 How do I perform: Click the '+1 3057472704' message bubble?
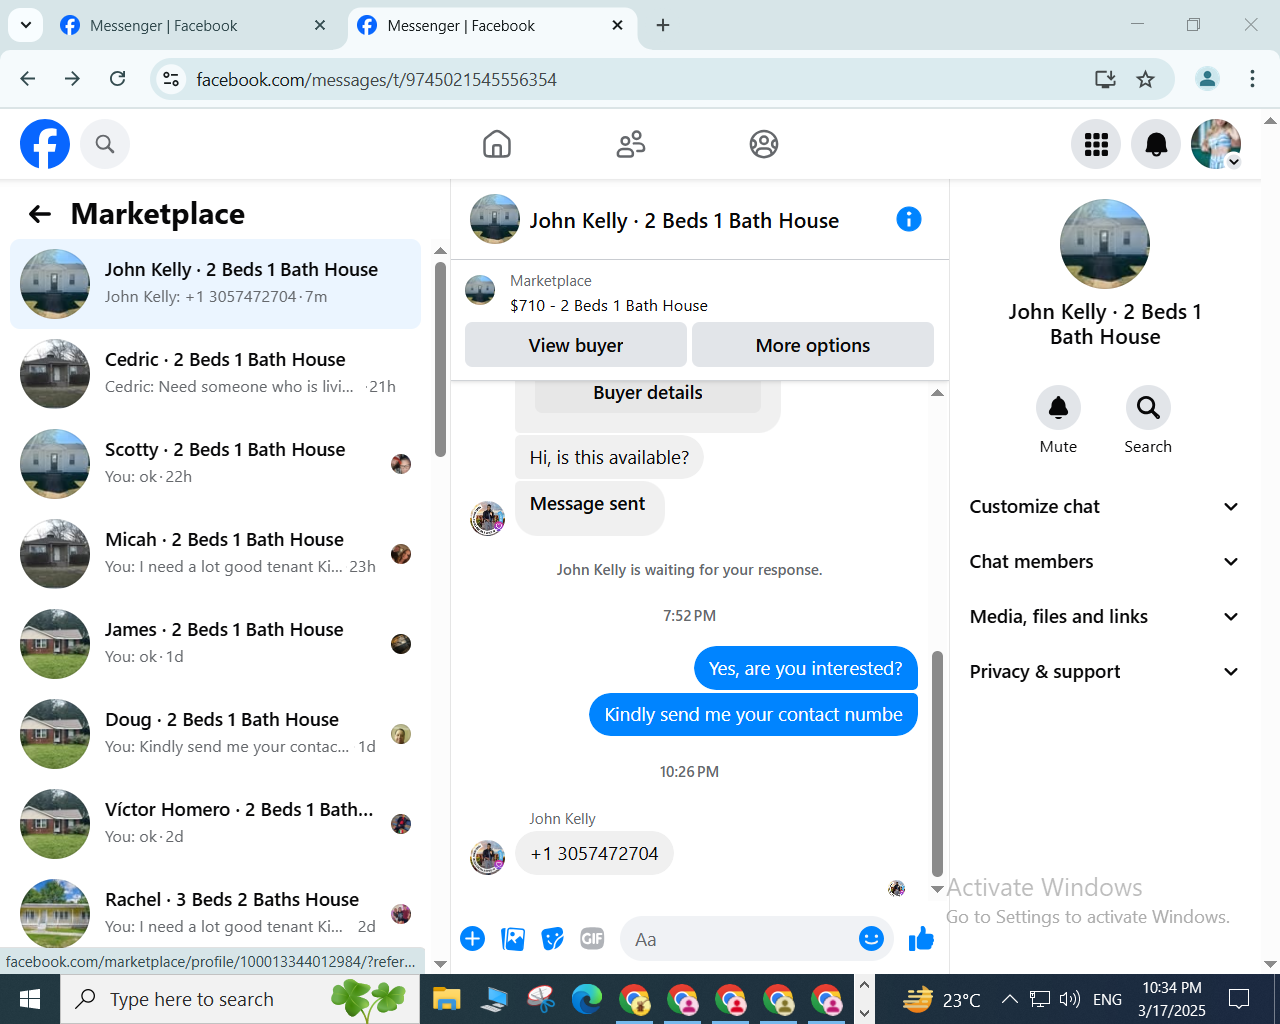pos(594,854)
